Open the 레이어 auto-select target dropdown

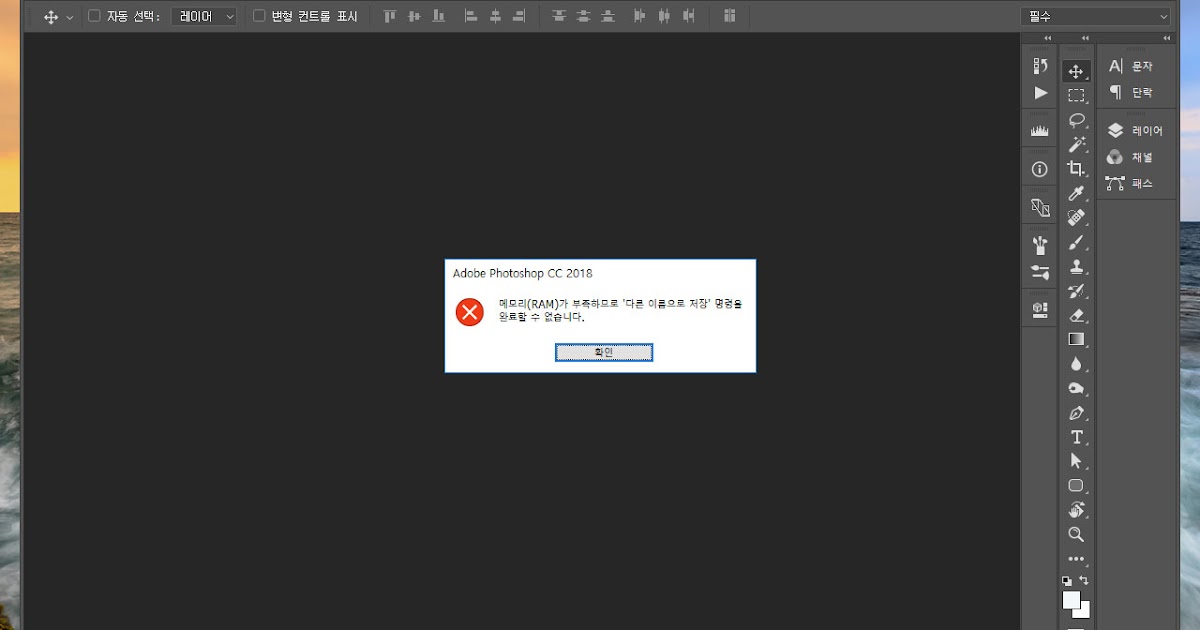pos(204,16)
